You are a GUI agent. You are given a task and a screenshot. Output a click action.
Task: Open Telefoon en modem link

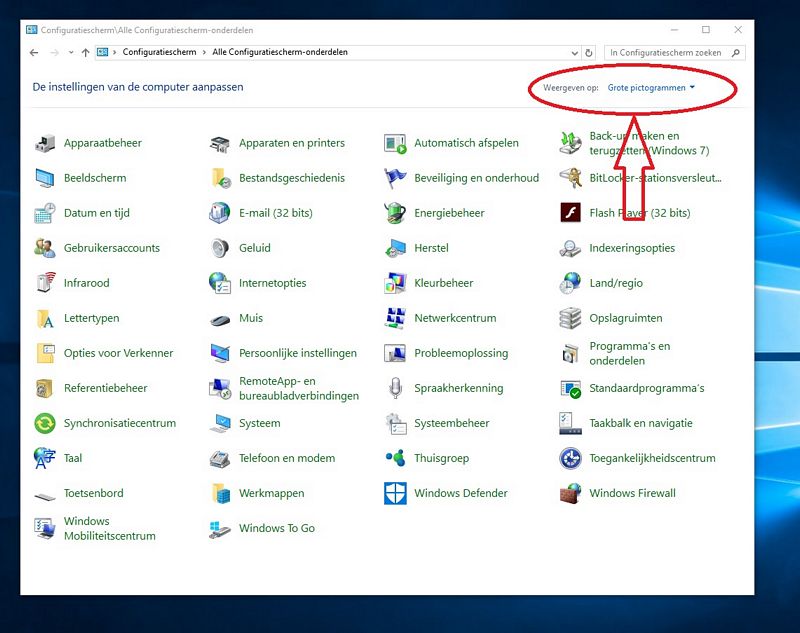point(287,458)
